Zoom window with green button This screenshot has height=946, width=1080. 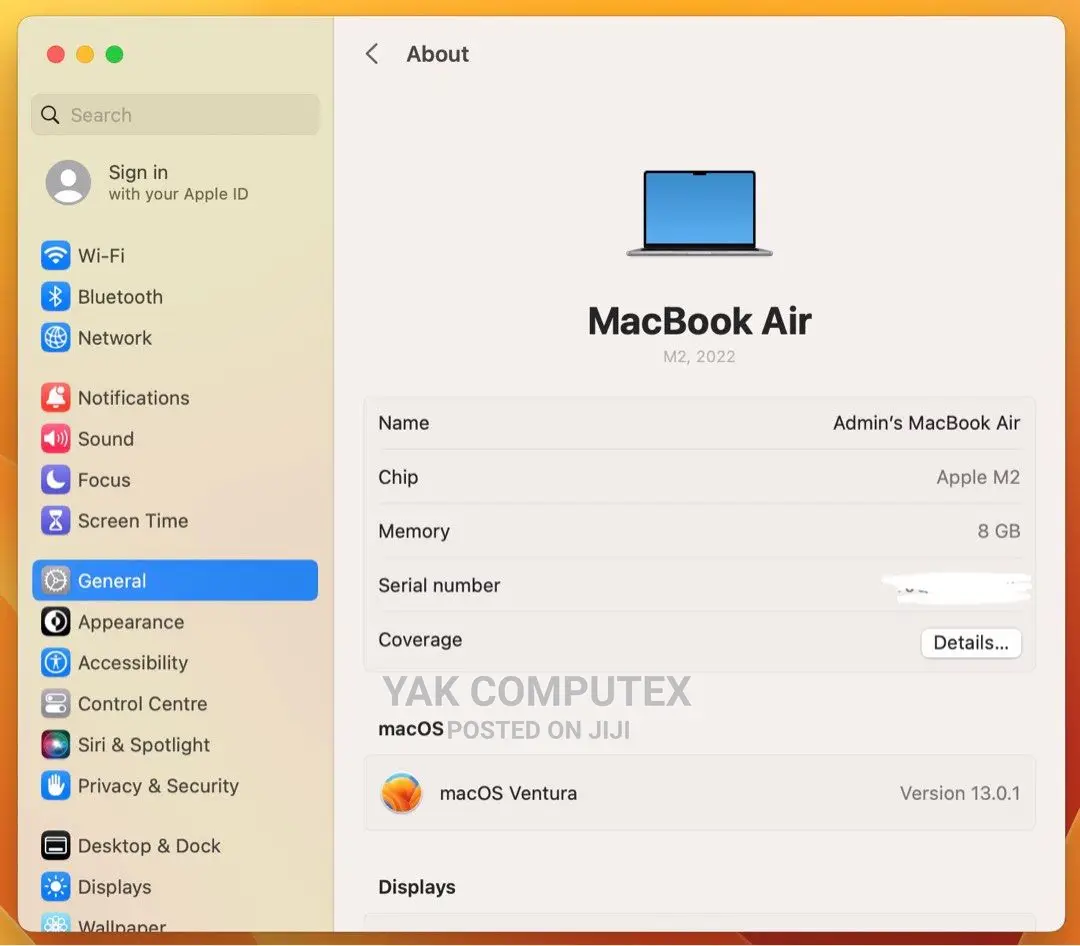[x=114, y=54]
